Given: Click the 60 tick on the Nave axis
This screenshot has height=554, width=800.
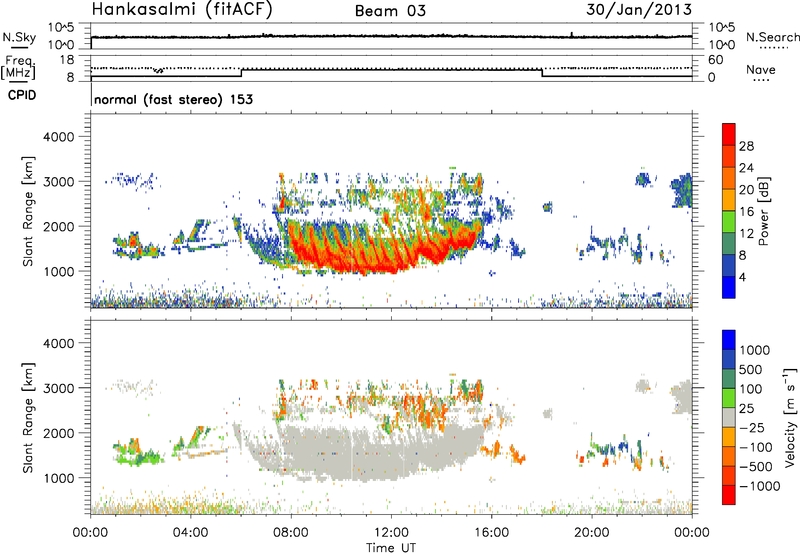Looking at the screenshot, I should [x=715, y=60].
